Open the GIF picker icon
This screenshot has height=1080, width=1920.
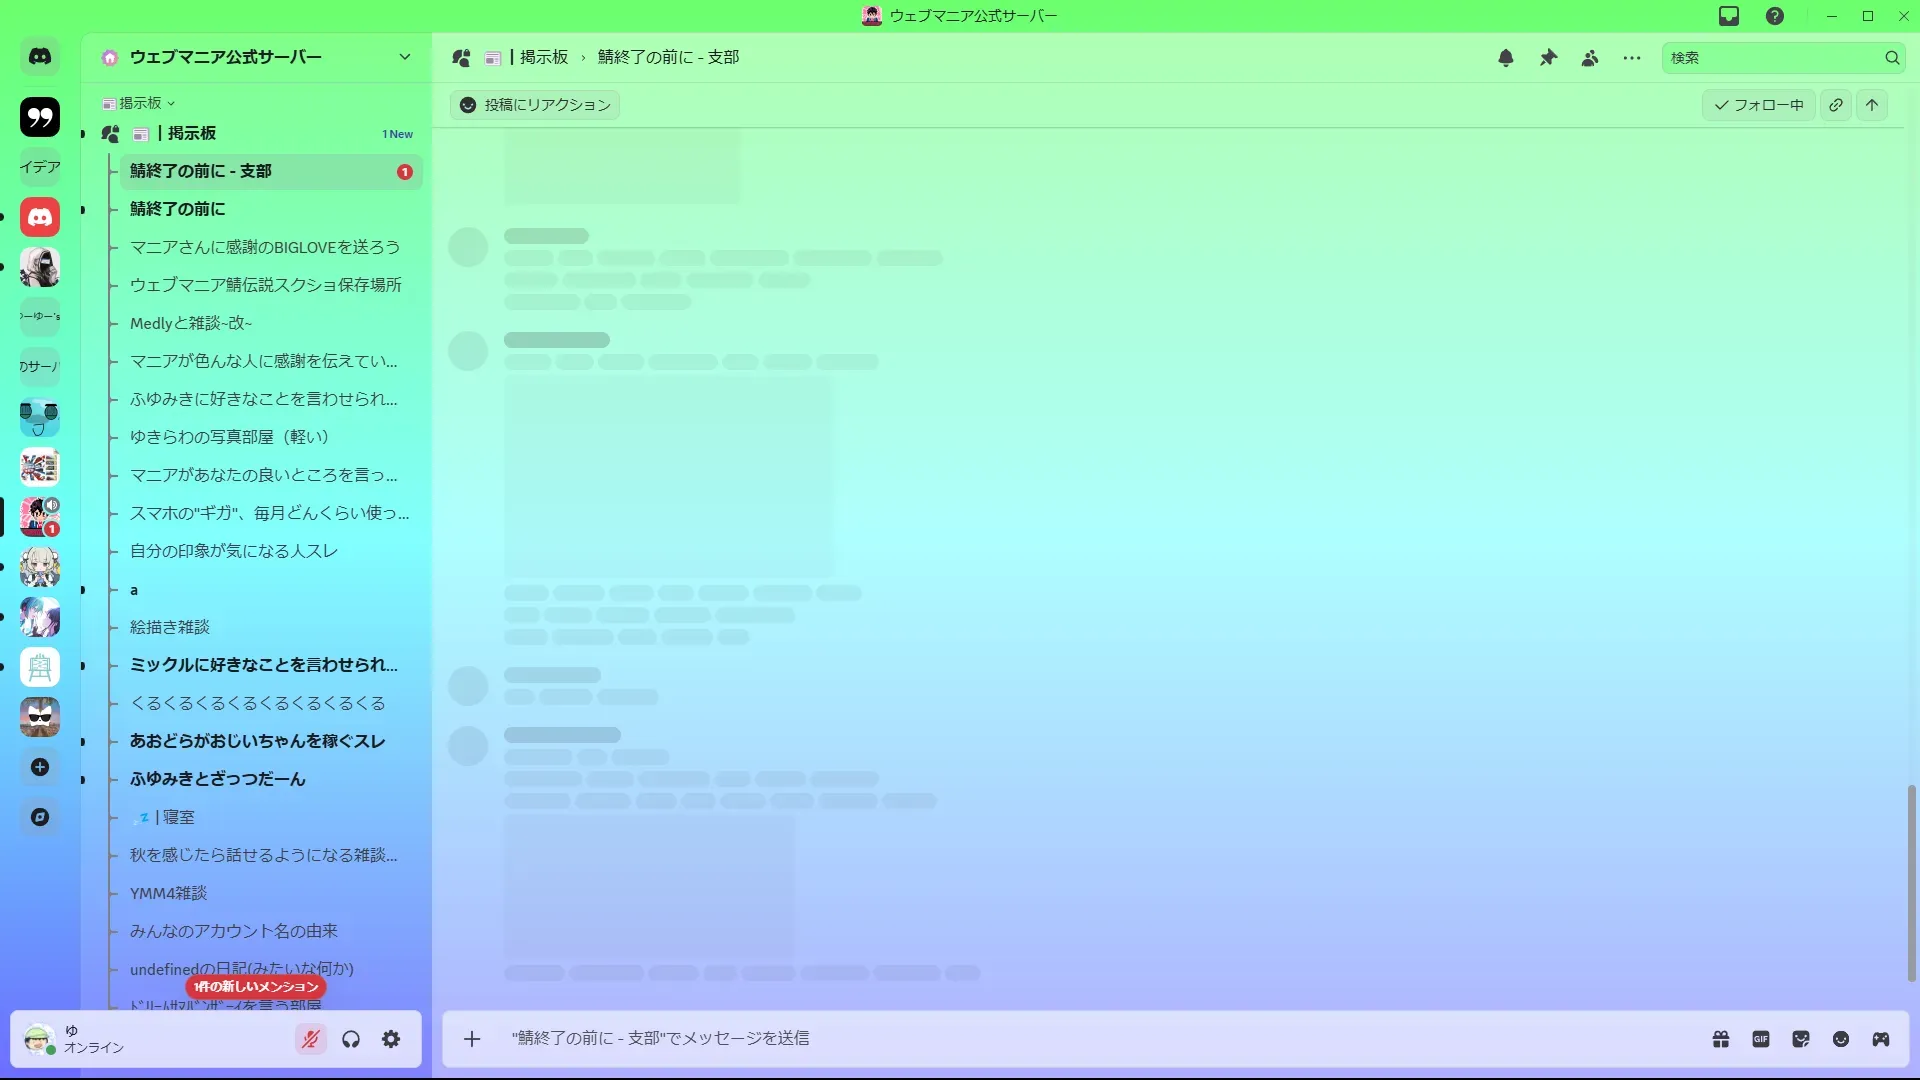pos(1761,1039)
